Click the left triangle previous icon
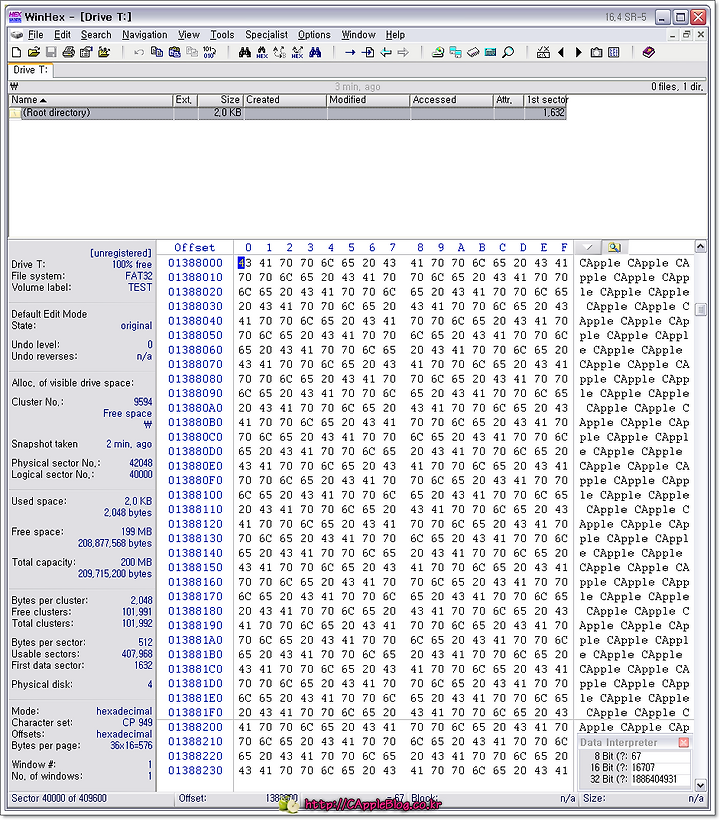 [x=561, y=52]
